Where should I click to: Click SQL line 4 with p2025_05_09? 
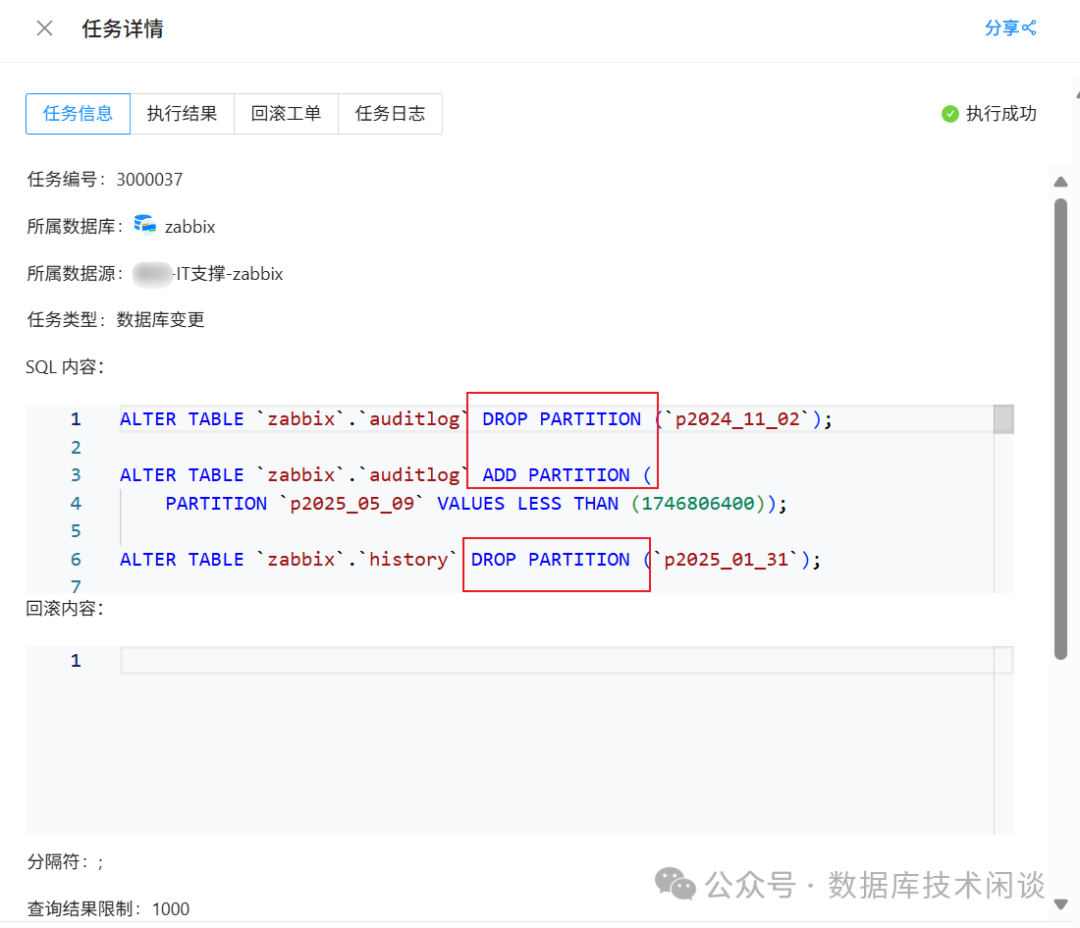(476, 504)
